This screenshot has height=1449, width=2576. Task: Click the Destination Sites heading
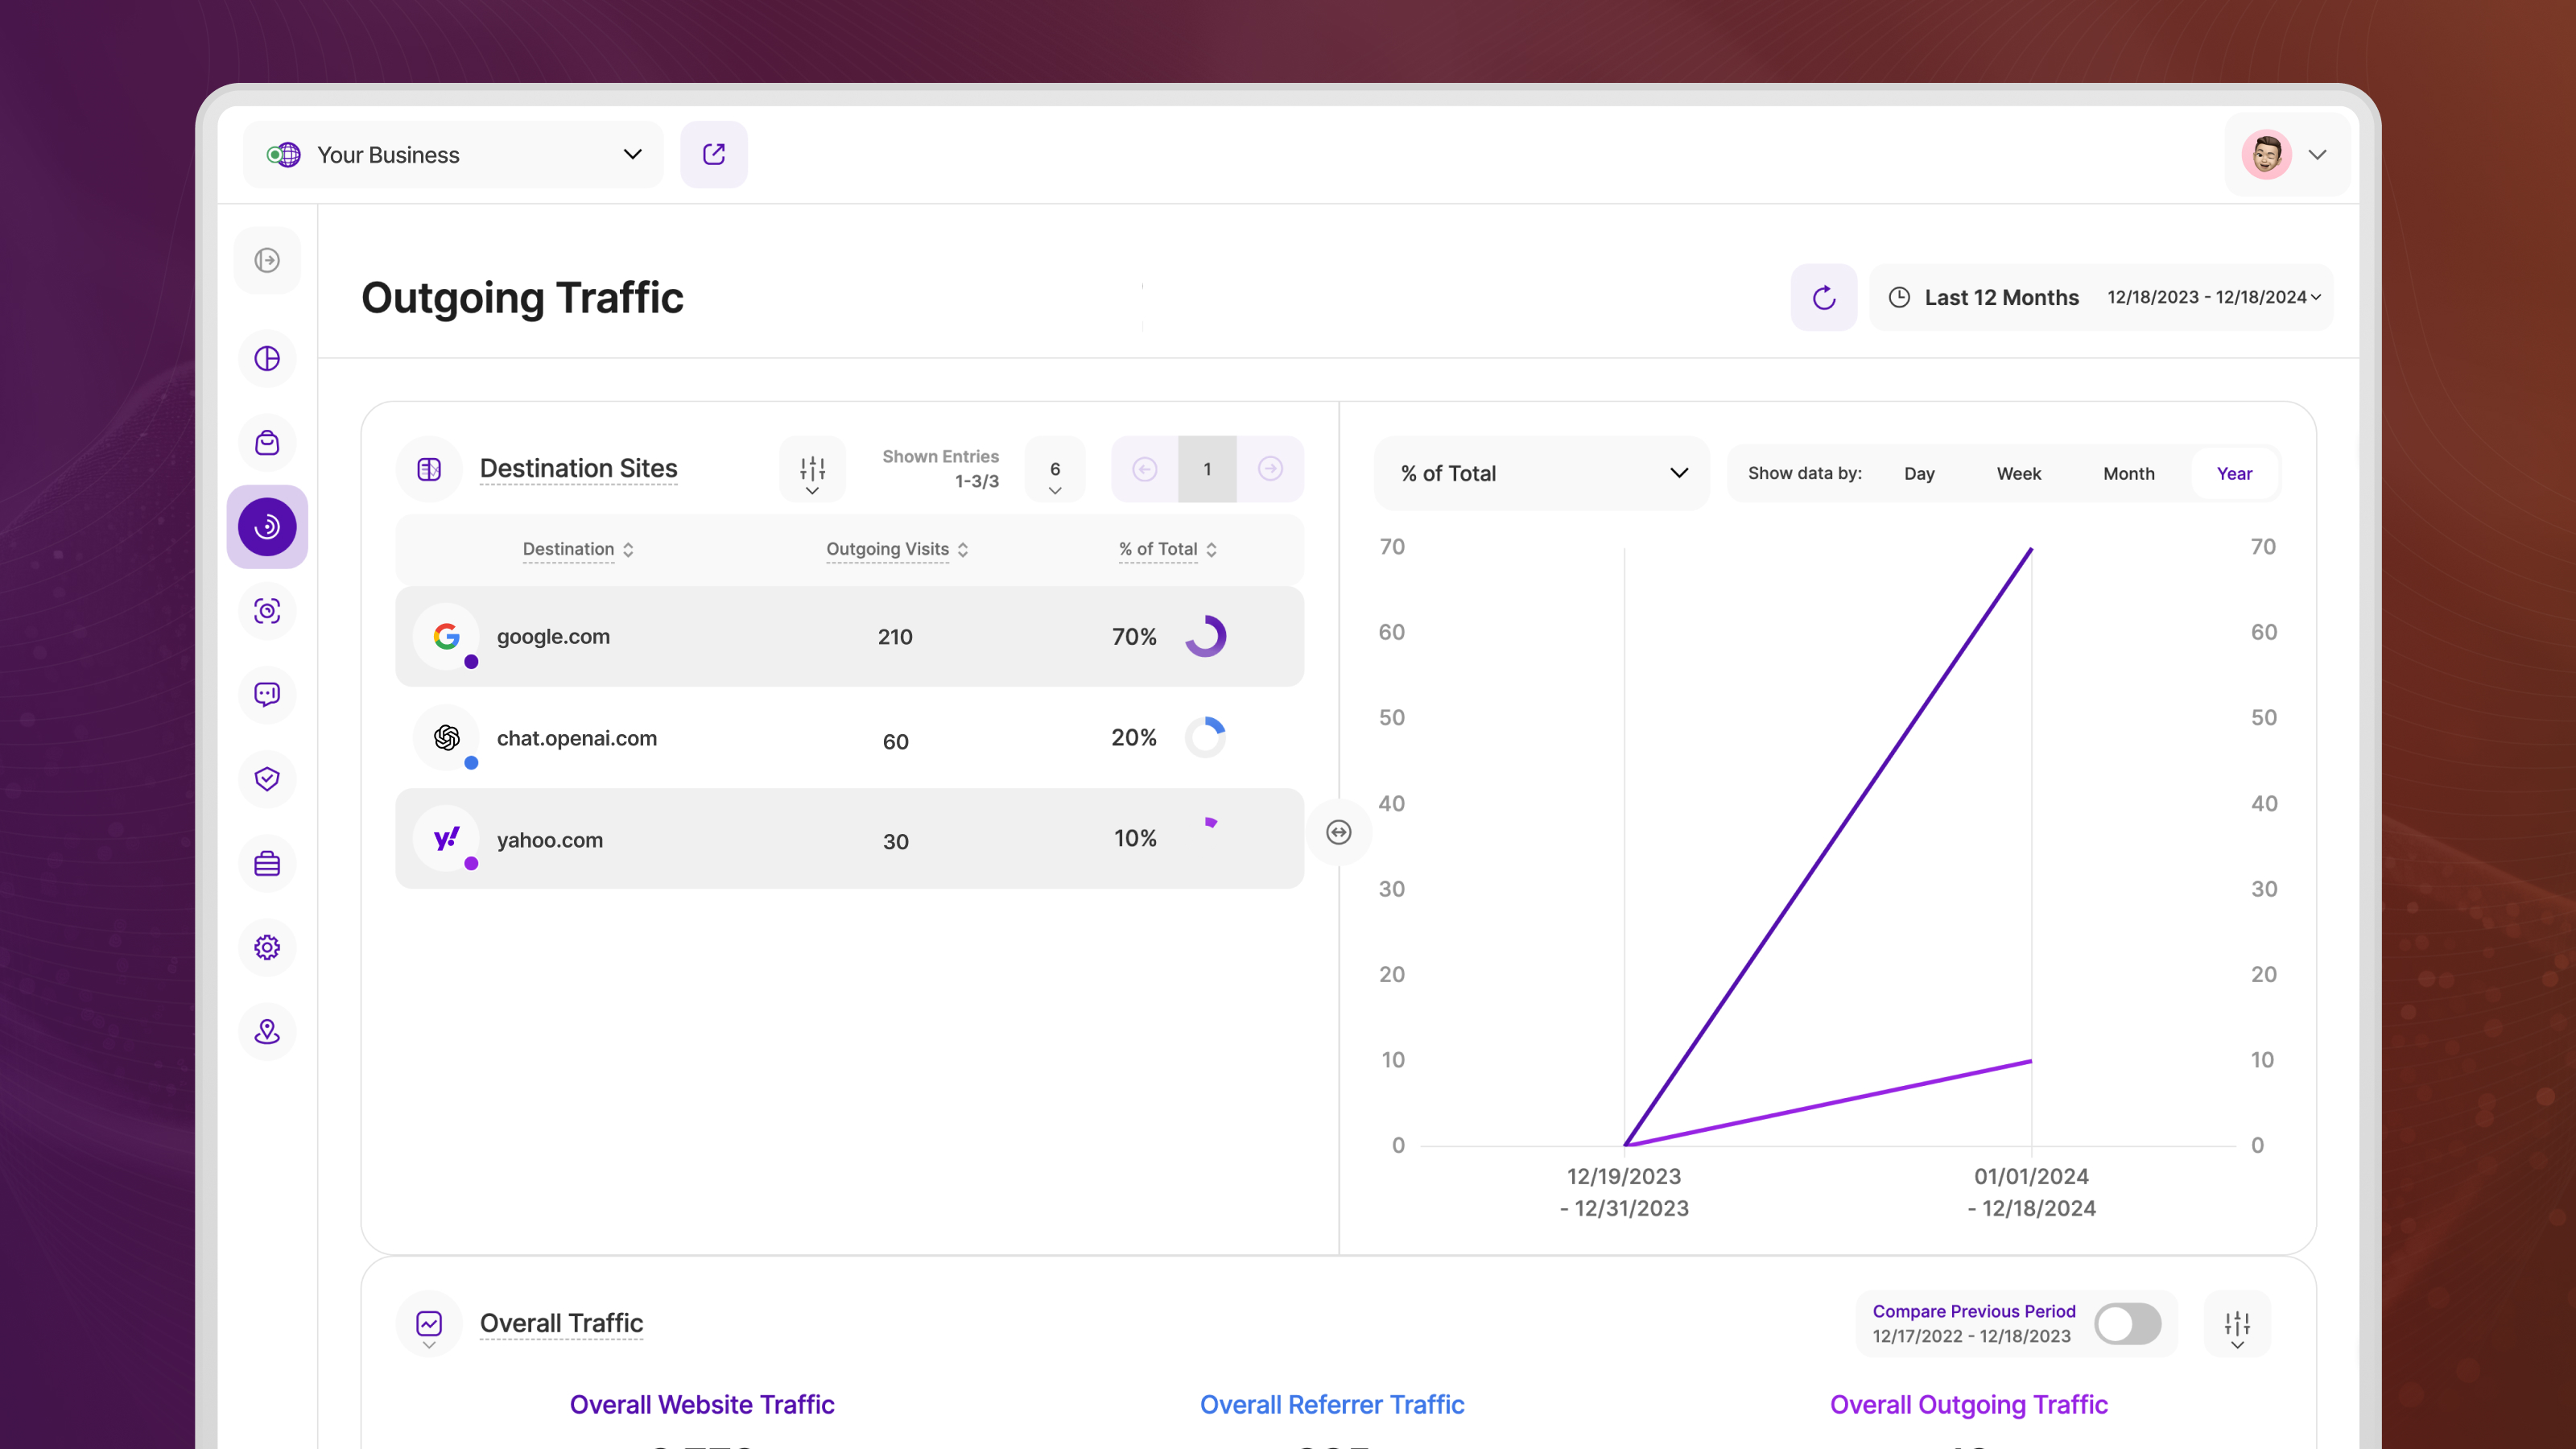tap(578, 468)
